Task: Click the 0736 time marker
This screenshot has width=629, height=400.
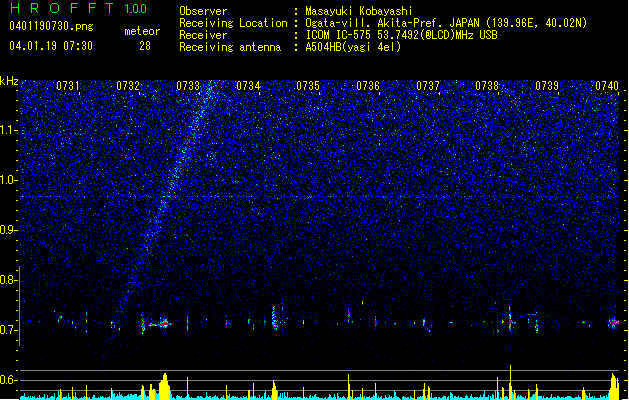Action: (368, 86)
